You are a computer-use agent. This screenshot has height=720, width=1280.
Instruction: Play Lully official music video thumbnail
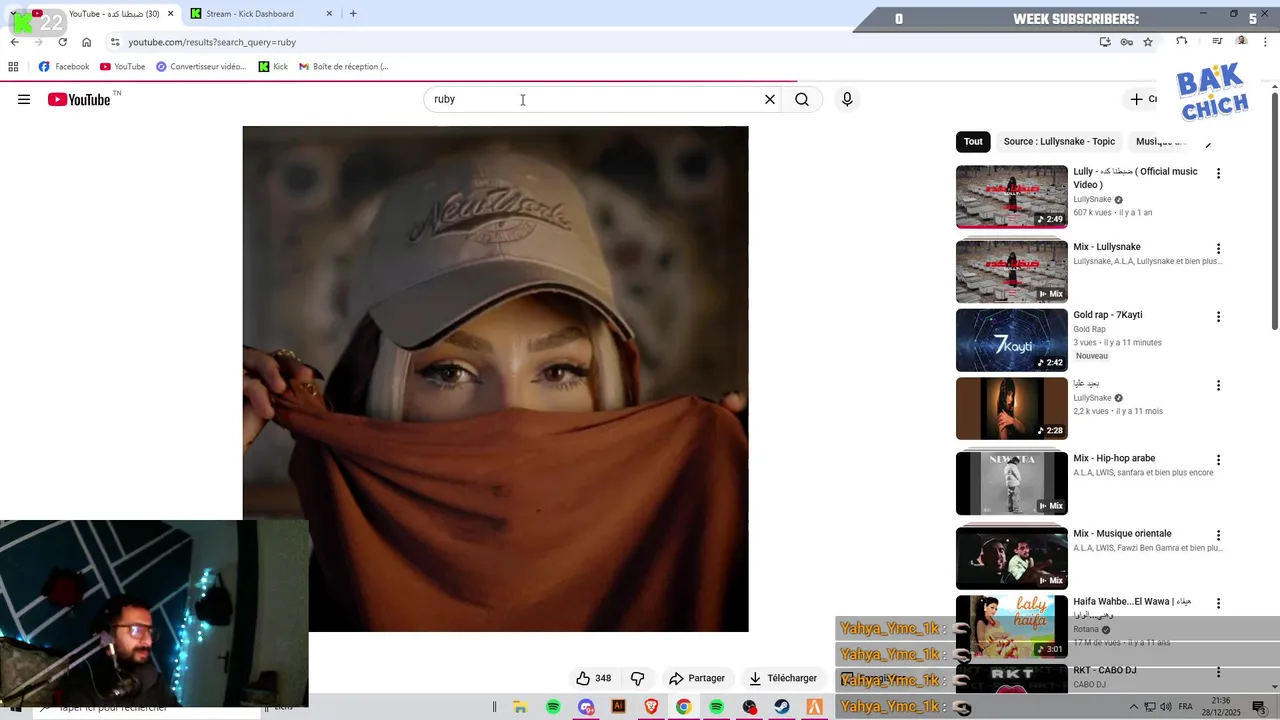click(x=1011, y=197)
